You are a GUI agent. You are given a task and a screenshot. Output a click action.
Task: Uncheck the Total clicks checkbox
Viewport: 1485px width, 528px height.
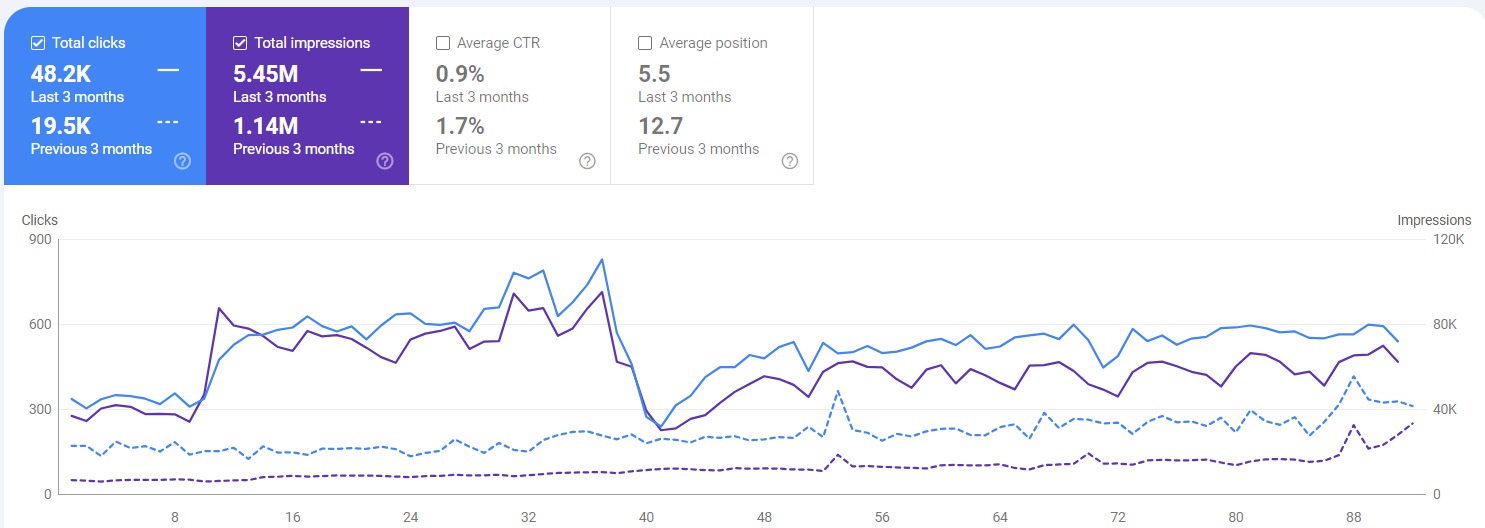tap(38, 43)
